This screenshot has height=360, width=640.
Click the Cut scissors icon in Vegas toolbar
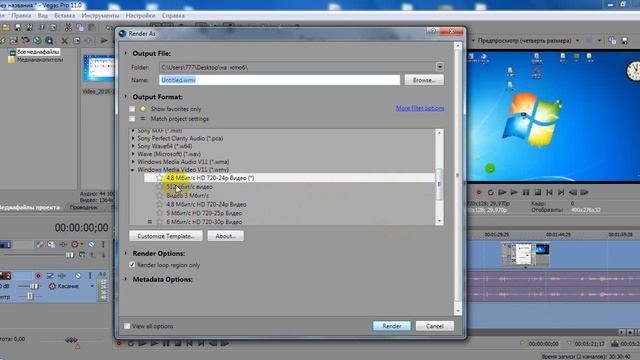point(68,27)
